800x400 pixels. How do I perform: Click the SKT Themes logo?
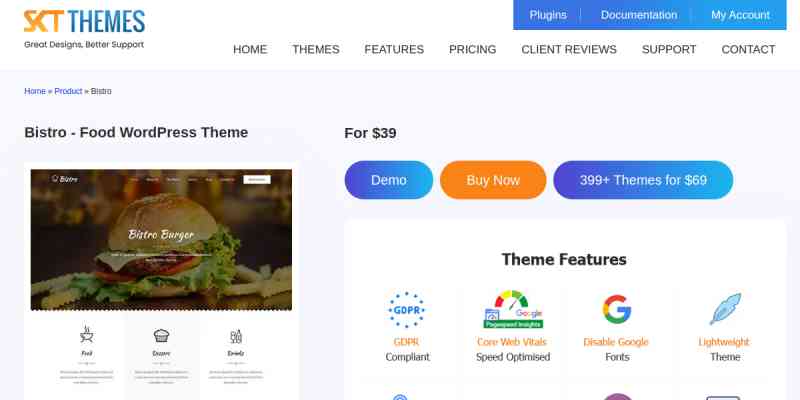(84, 29)
